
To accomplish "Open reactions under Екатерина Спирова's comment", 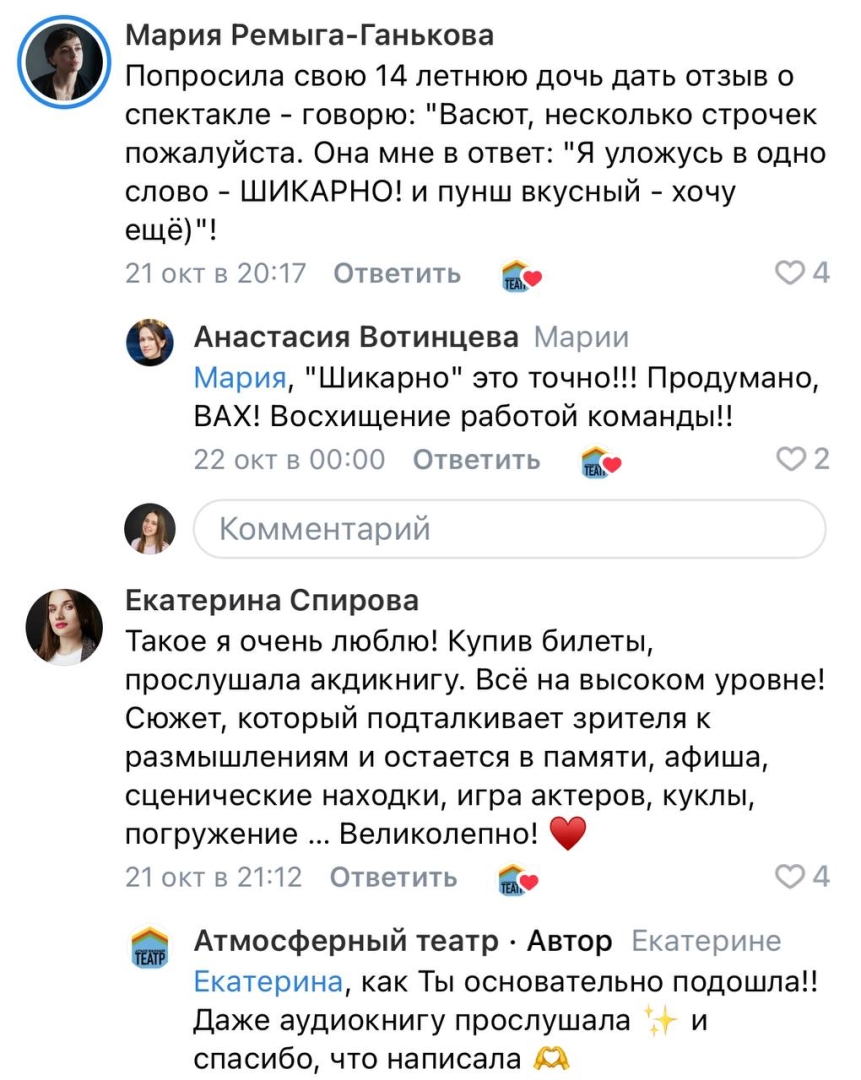I will 518,878.
